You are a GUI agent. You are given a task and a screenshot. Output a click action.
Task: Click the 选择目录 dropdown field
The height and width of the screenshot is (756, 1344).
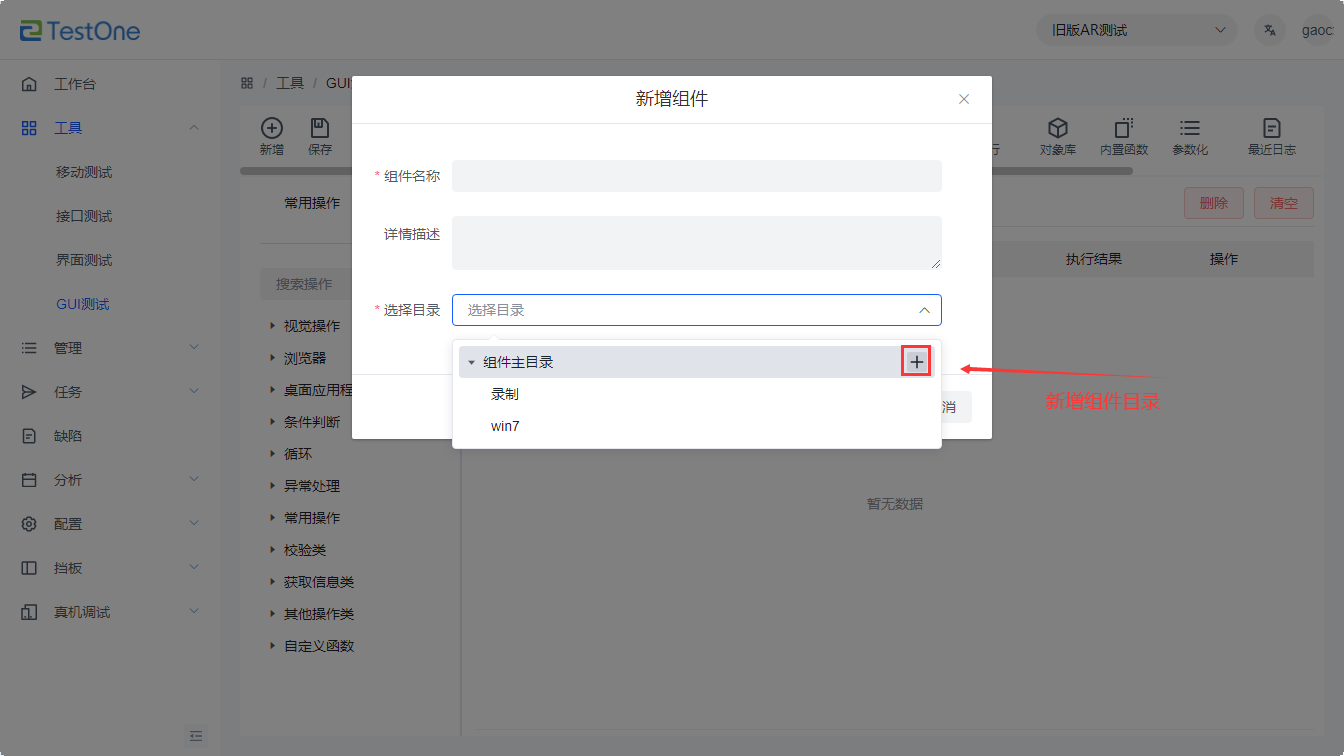coord(696,310)
